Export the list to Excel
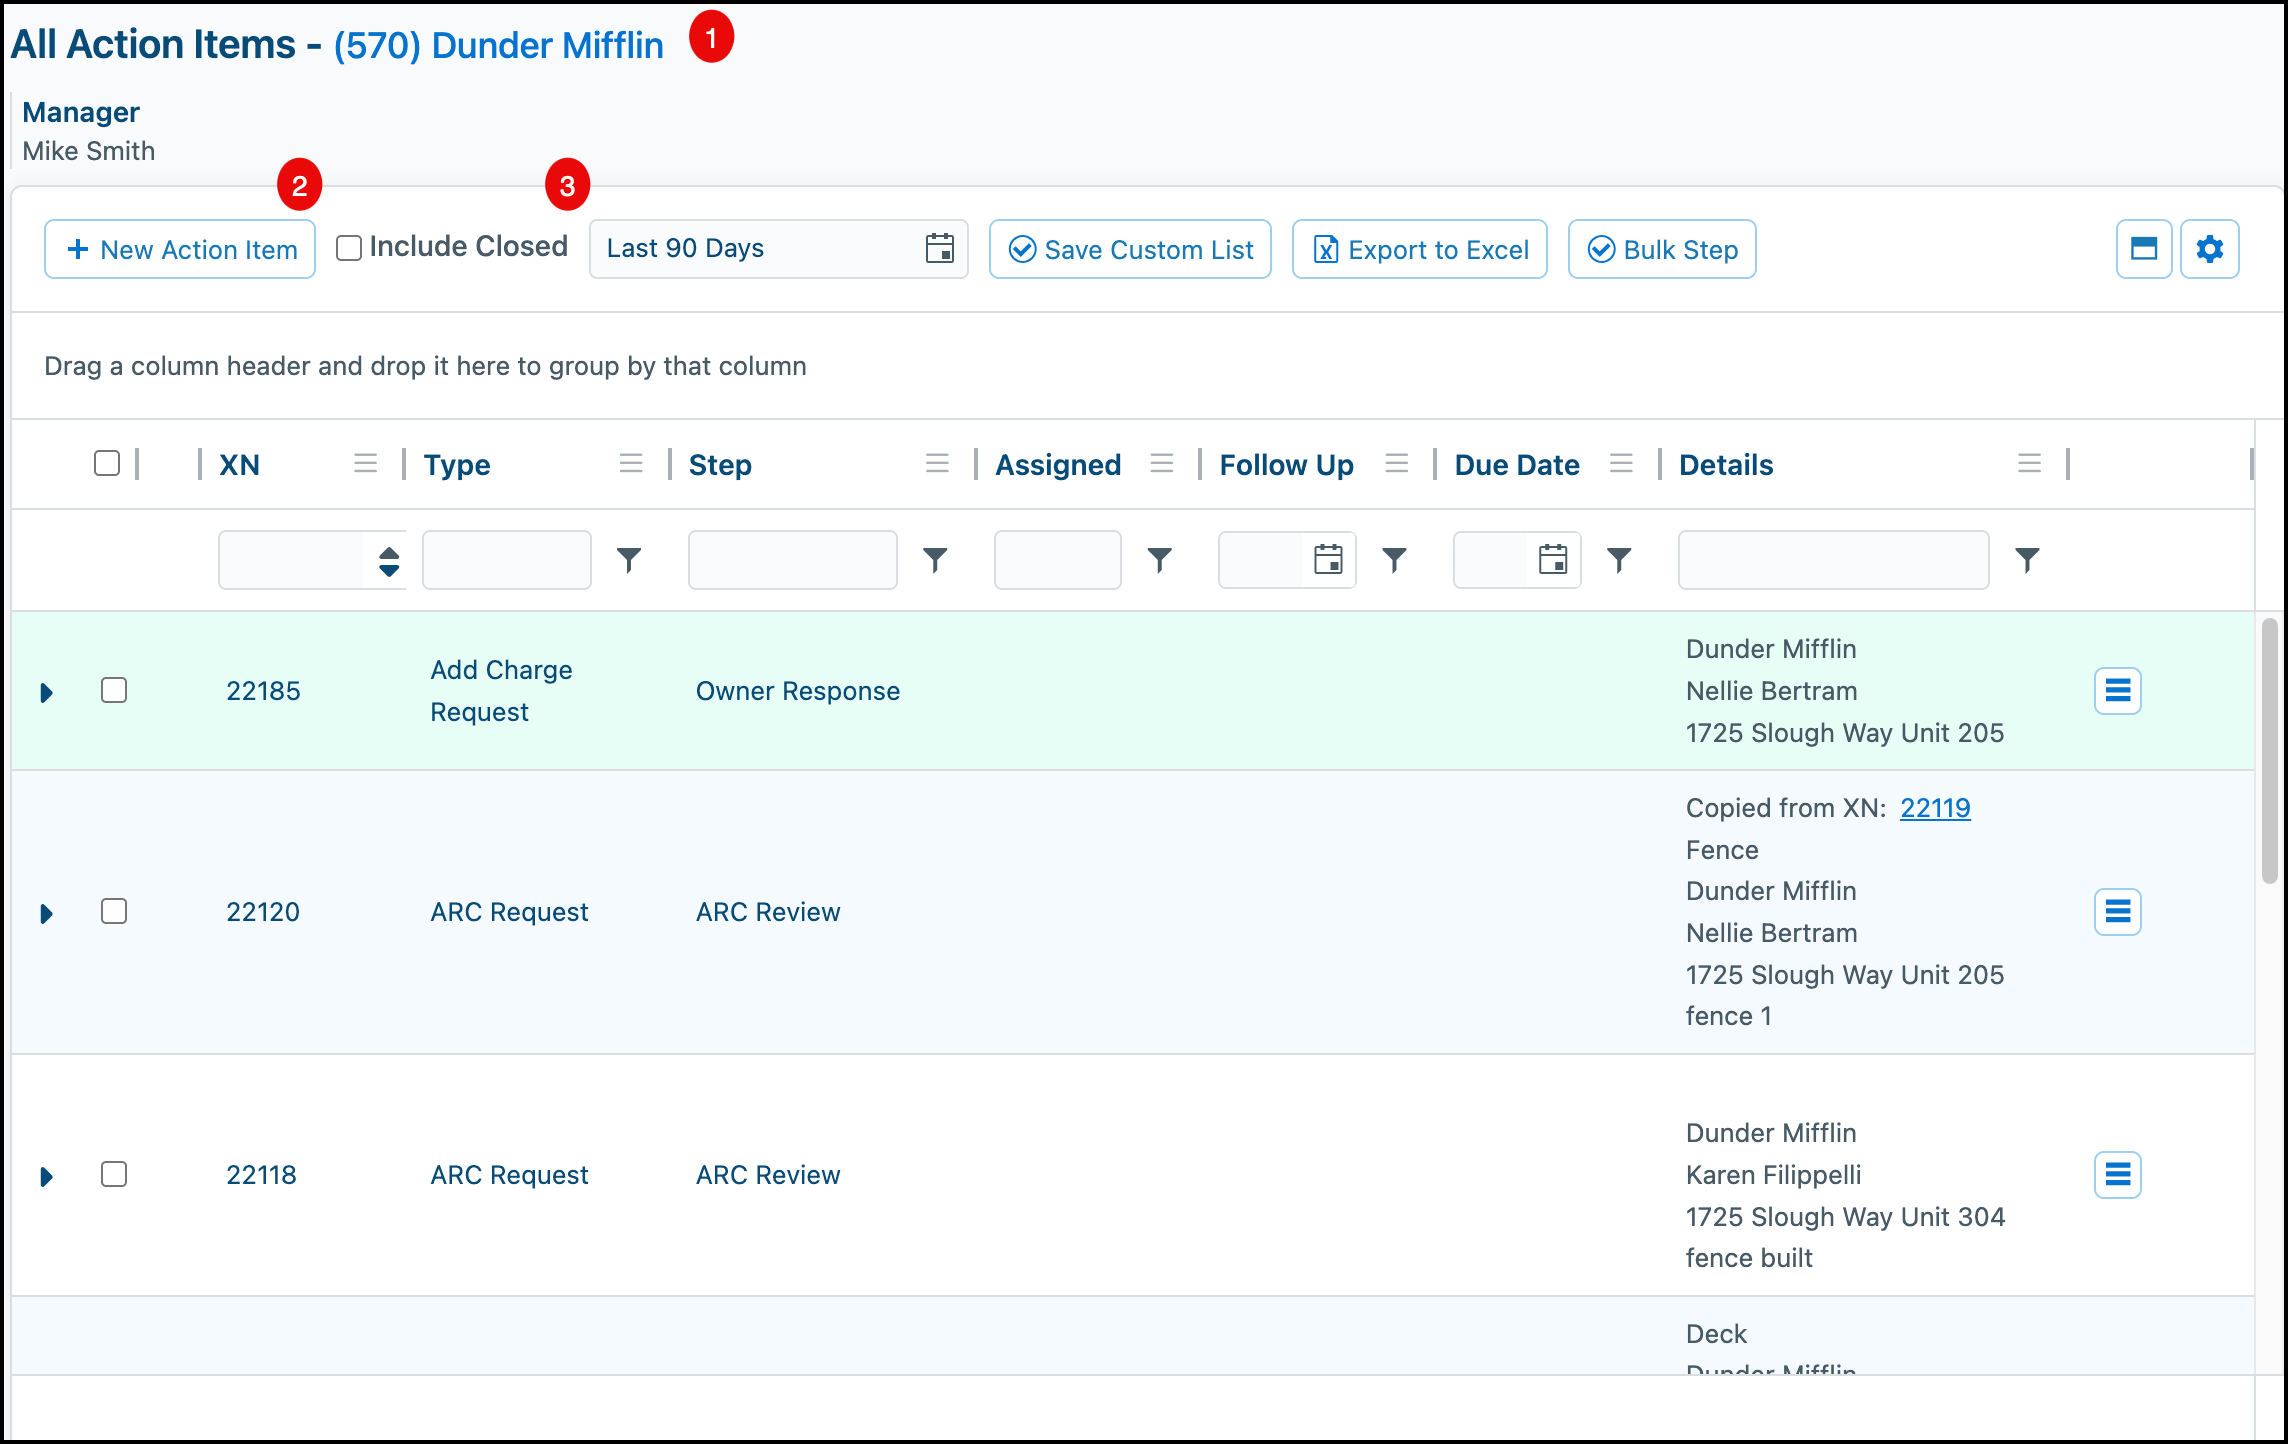The width and height of the screenshot is (2288, 1444). (1419, 249)
